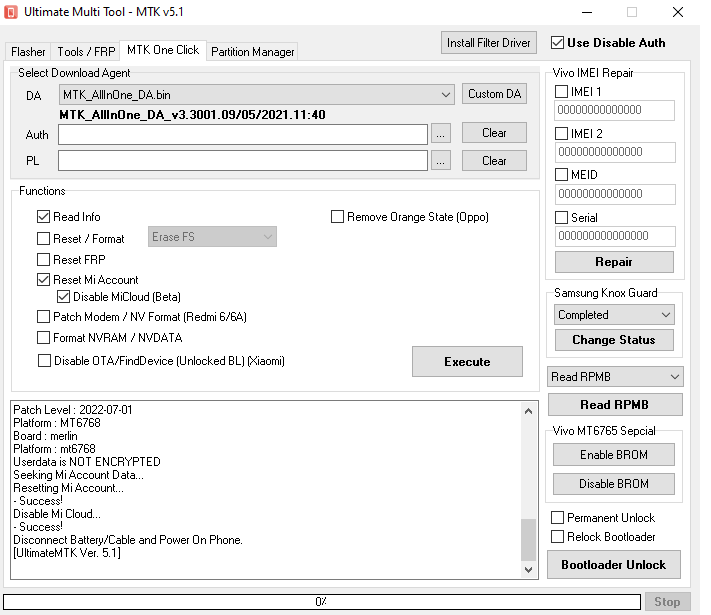Click the progress bar showing 0%
This screenshot has height=615, width=711.
tap(321, 602)
